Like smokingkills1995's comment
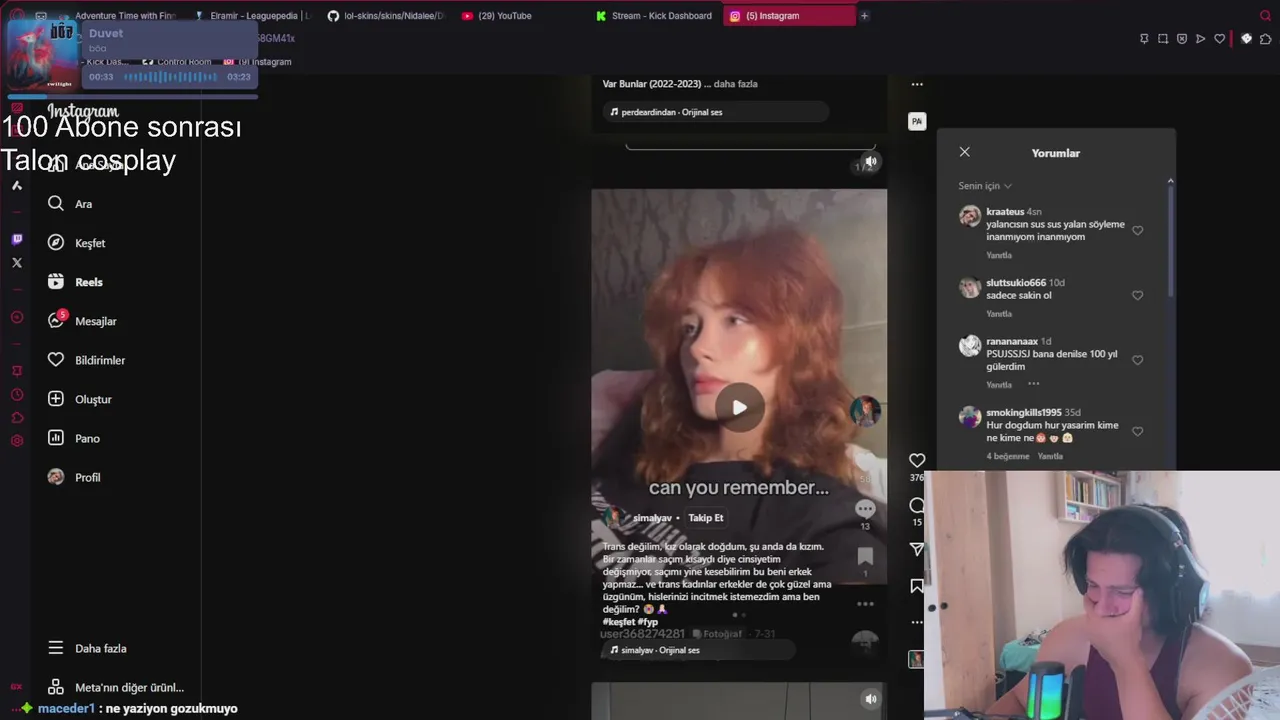Screen dimensions: 1280x720 (x=1137, y=431)
